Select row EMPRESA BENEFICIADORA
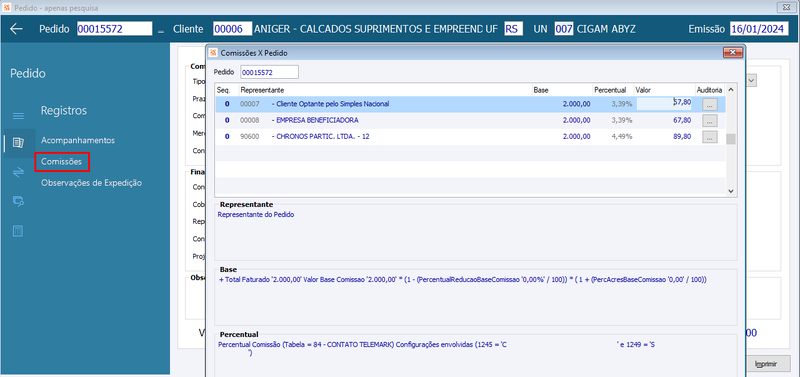 [470, 120]
